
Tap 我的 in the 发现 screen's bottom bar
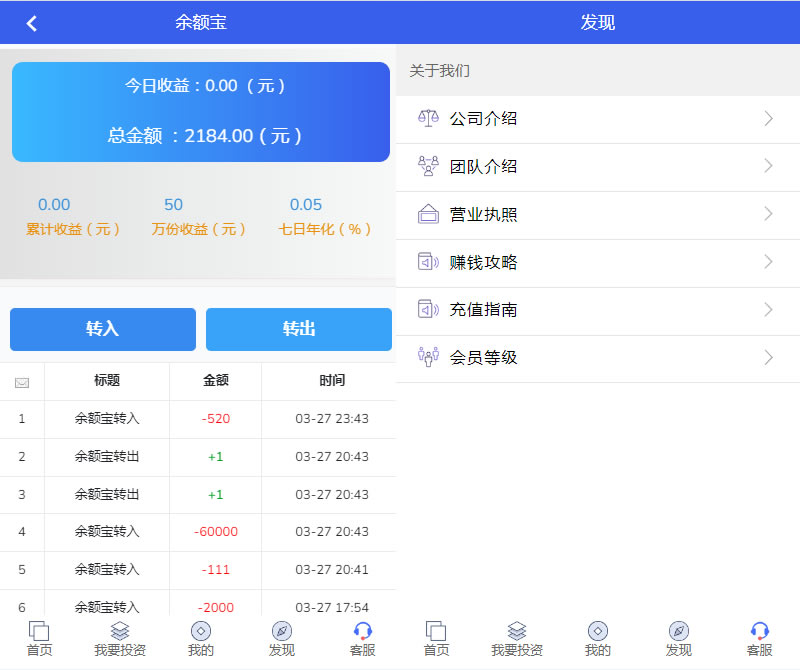[597, 638]
